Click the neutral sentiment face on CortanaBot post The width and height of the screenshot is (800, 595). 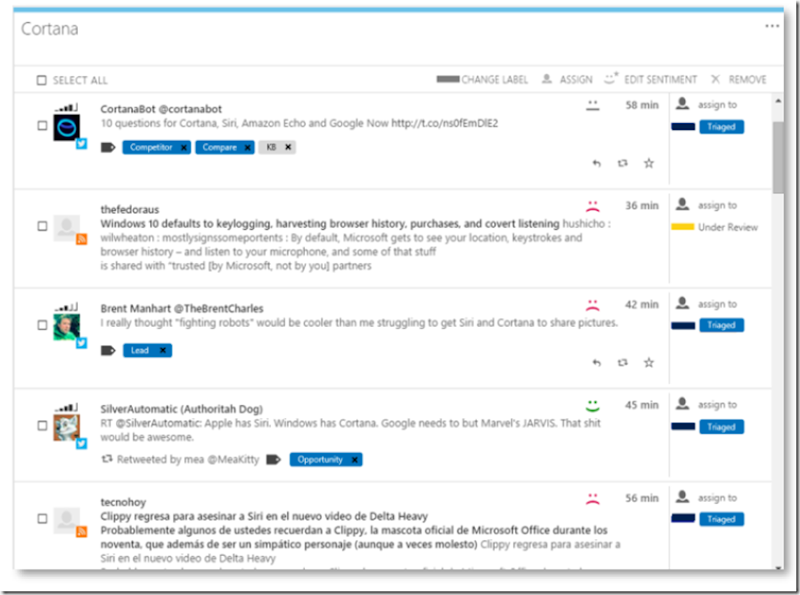(x=592, y=106)
